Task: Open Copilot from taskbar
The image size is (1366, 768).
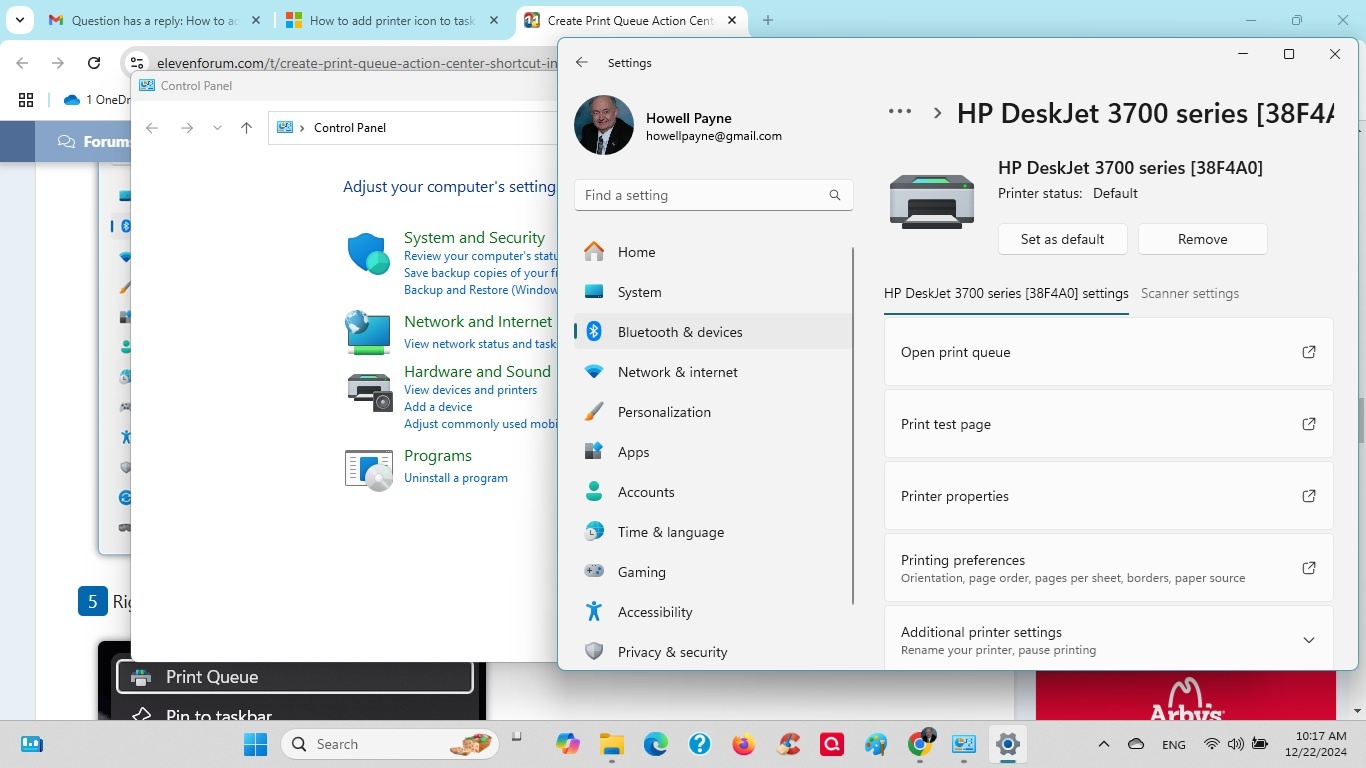Action: click(568, 744)
